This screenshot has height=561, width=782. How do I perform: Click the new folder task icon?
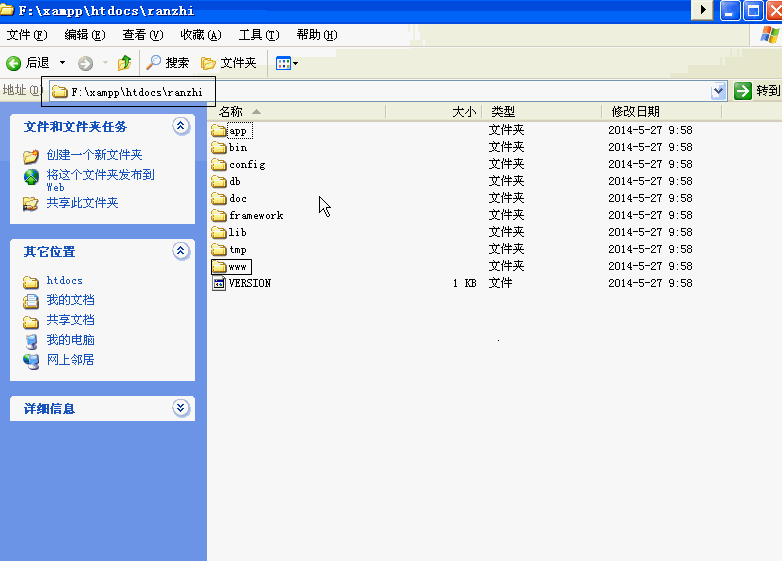click(30, 156)
